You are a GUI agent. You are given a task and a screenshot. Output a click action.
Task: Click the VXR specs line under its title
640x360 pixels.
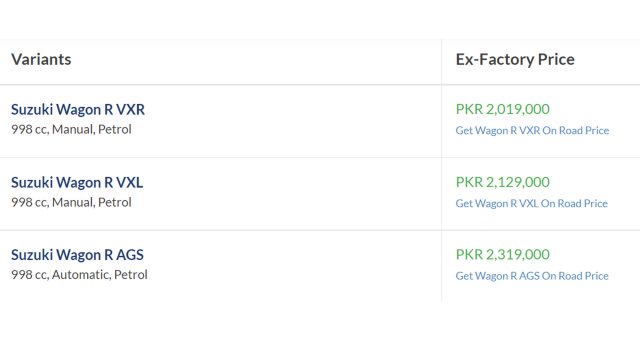coord(71,129)
